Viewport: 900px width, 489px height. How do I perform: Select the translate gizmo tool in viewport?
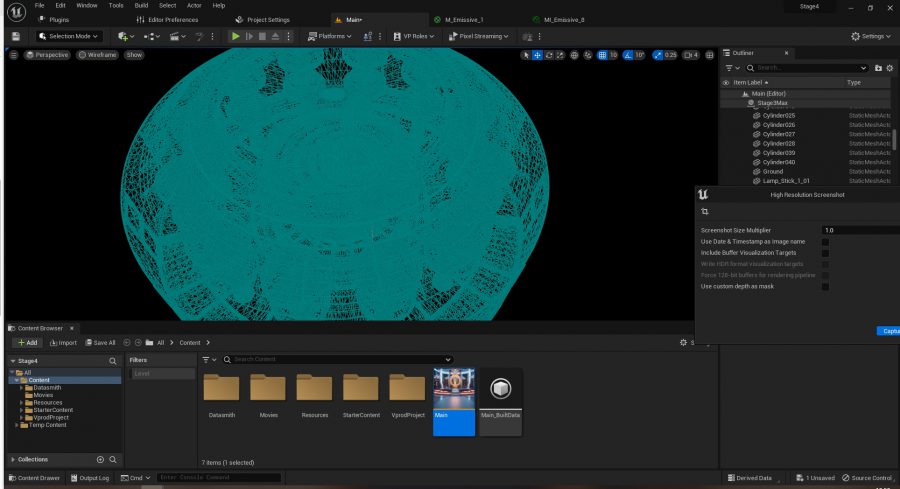point(537,55)
